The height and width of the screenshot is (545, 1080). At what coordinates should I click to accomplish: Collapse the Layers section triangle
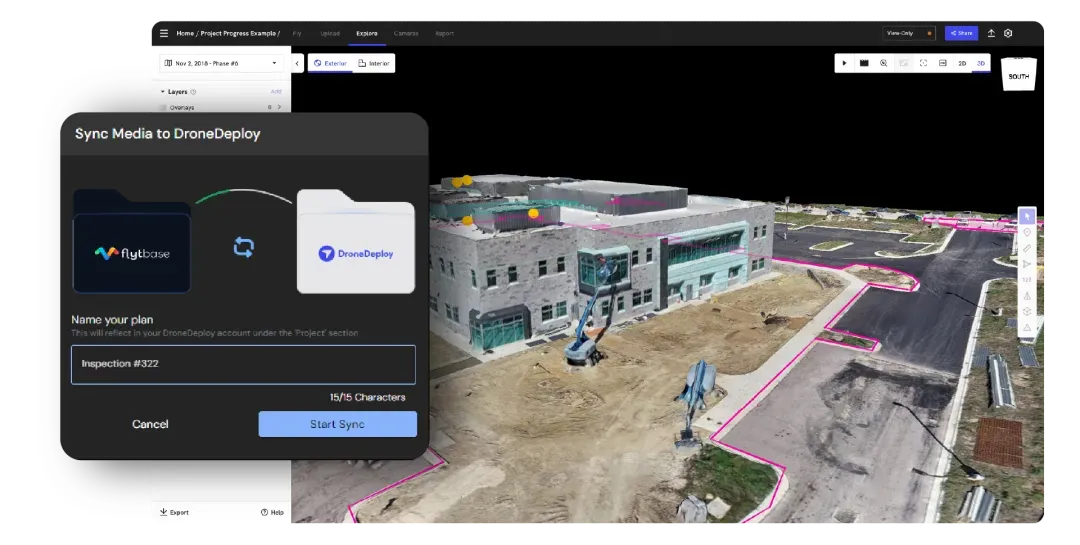(163, 92)
